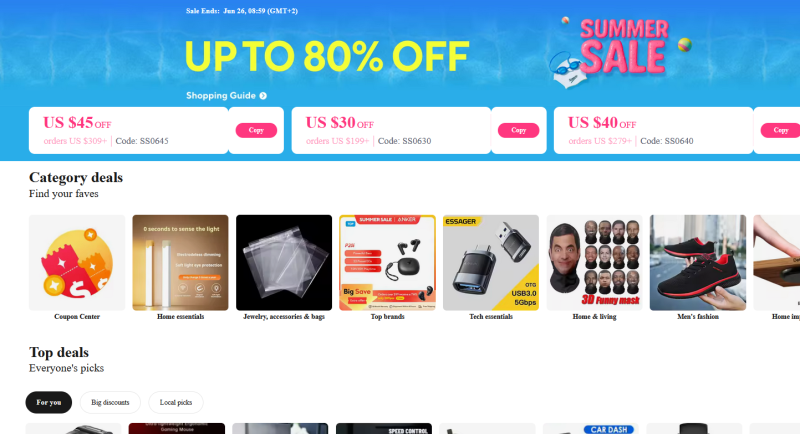
Task: View the Top brands Anker earbuds image
Action: pos(388,263)
